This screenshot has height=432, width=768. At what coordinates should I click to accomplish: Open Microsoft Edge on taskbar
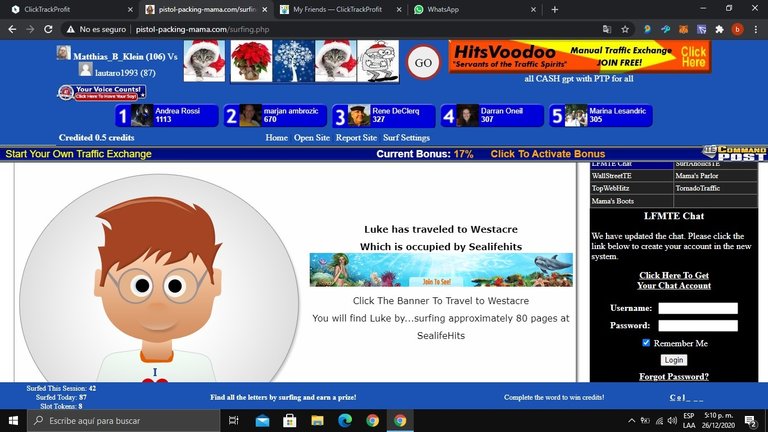[345, 421]
